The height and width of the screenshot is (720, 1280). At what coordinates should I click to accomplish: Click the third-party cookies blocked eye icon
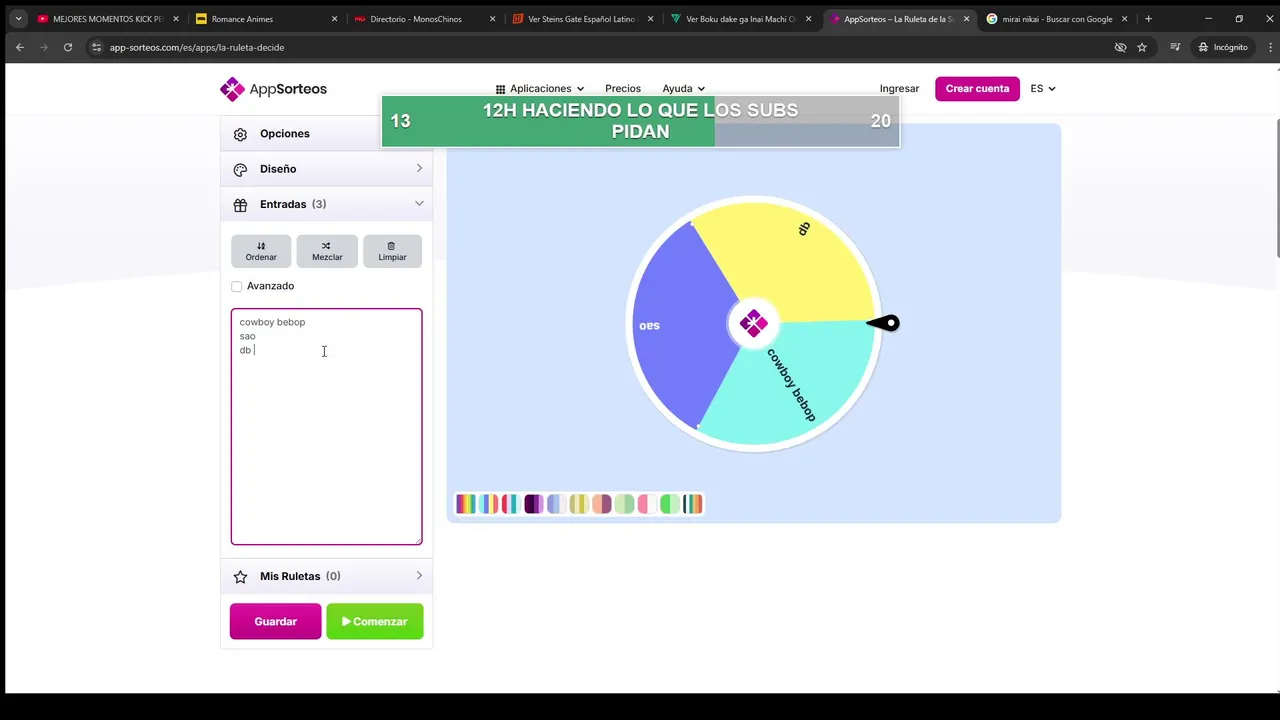click(1120, 47)
